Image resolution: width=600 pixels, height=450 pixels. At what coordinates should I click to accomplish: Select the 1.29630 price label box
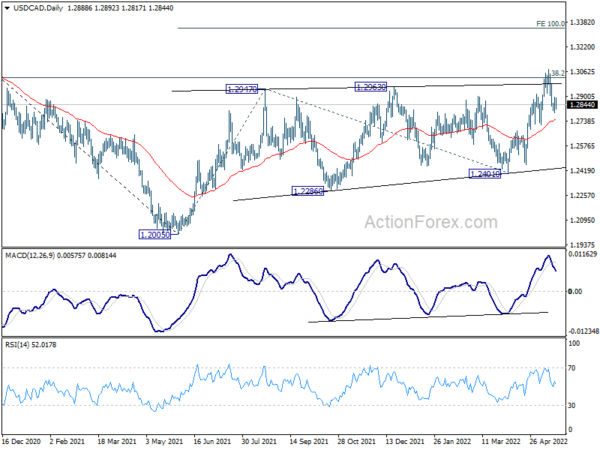point(371,87)
